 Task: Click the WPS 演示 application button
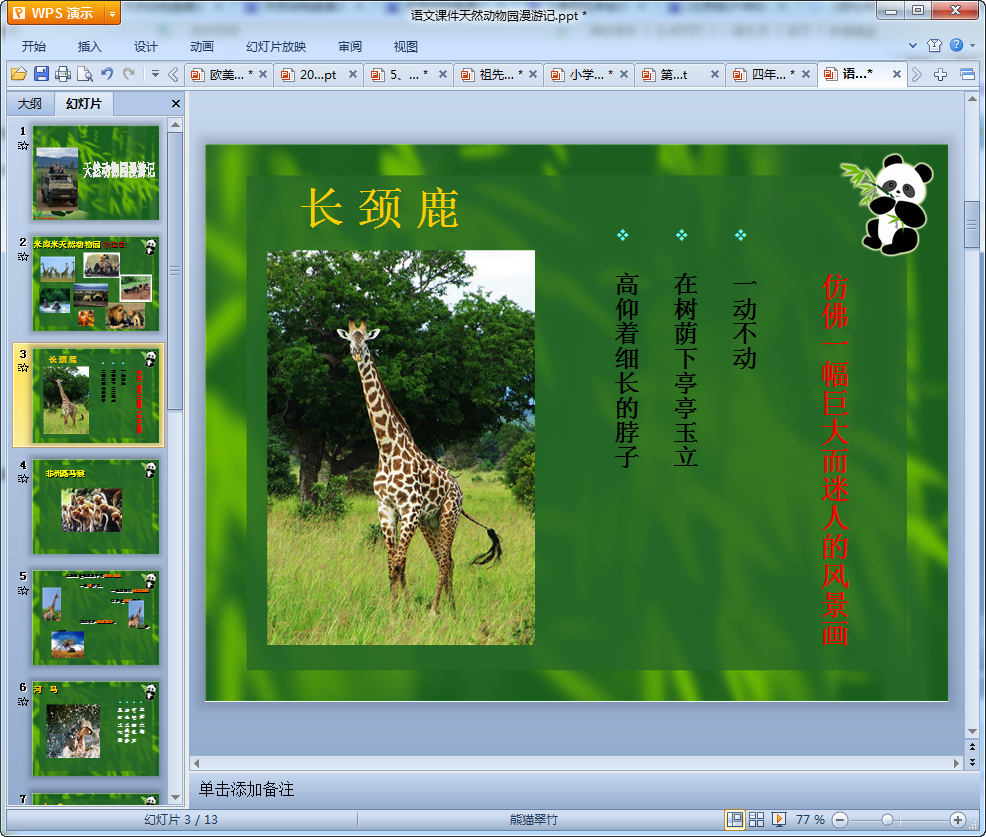(x=57, y=13)
